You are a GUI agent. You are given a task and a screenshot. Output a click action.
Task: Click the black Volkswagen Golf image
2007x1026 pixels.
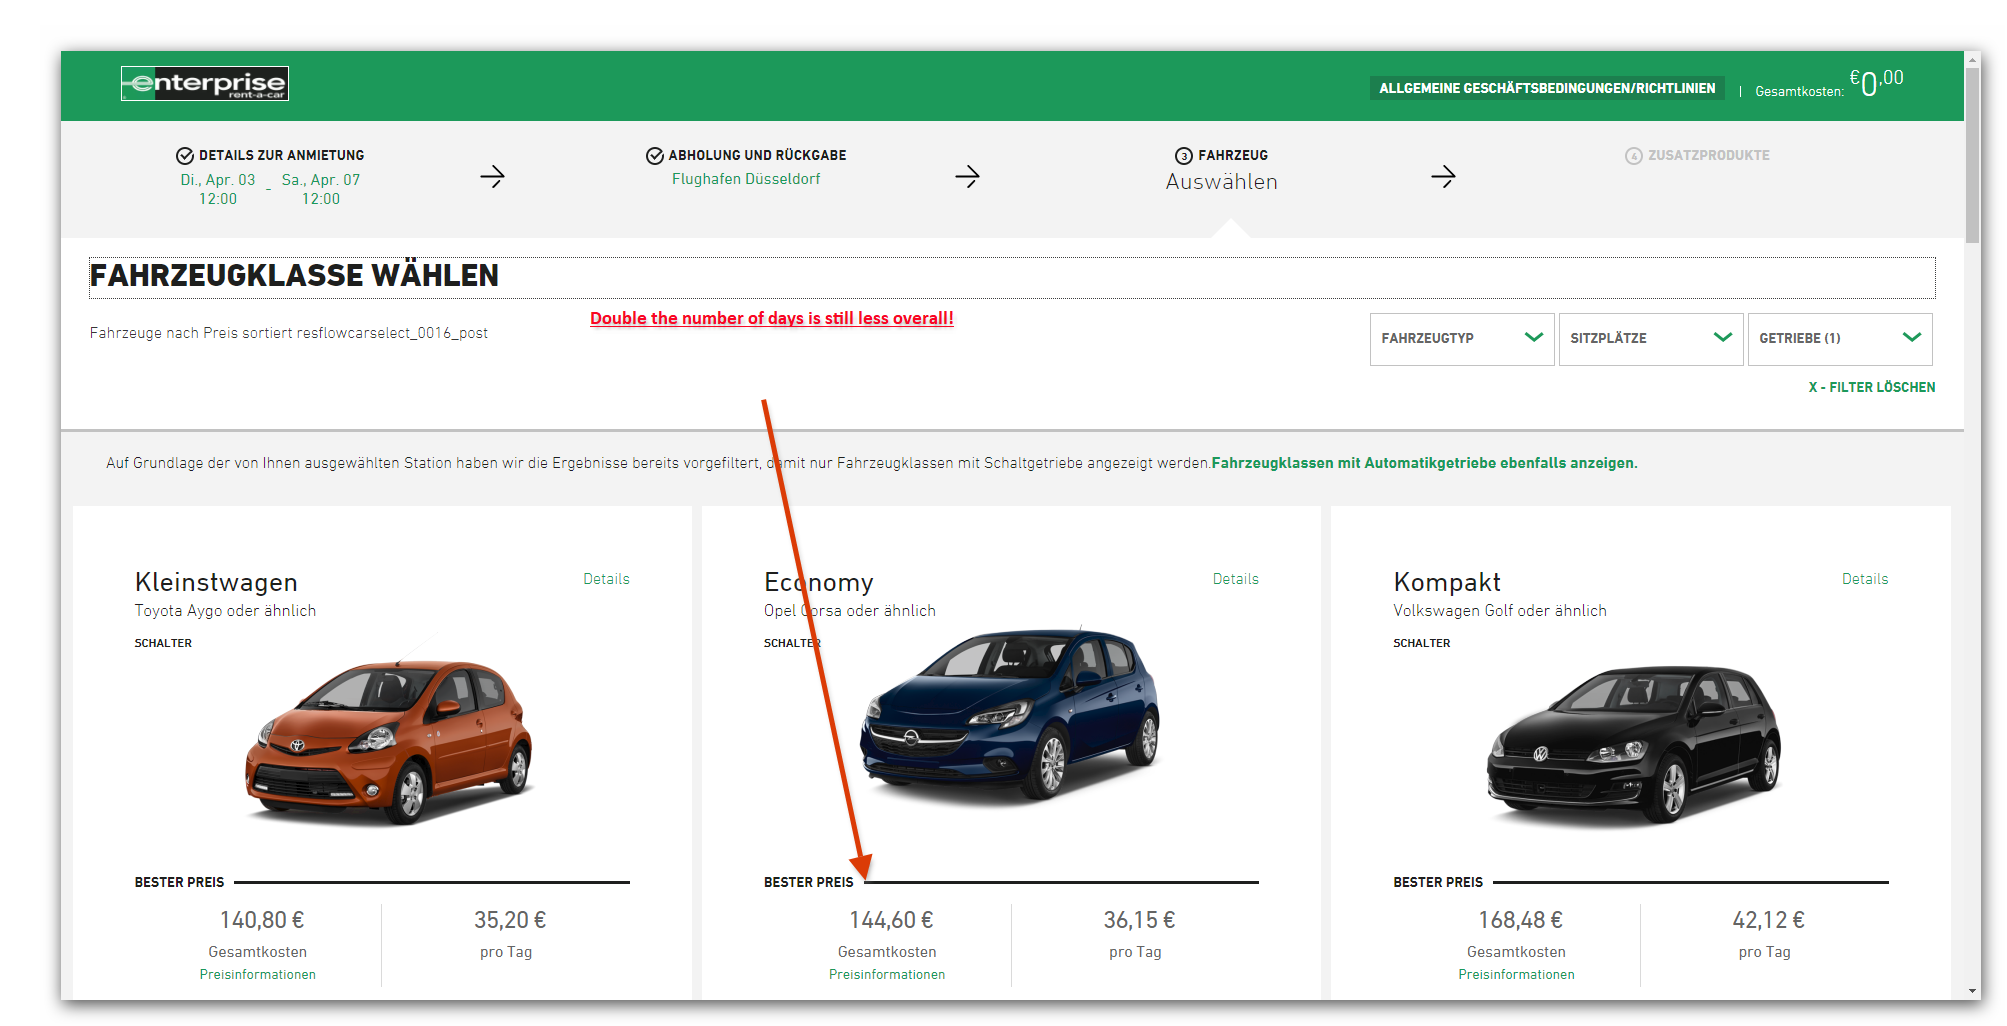[x=1634, y=746]
